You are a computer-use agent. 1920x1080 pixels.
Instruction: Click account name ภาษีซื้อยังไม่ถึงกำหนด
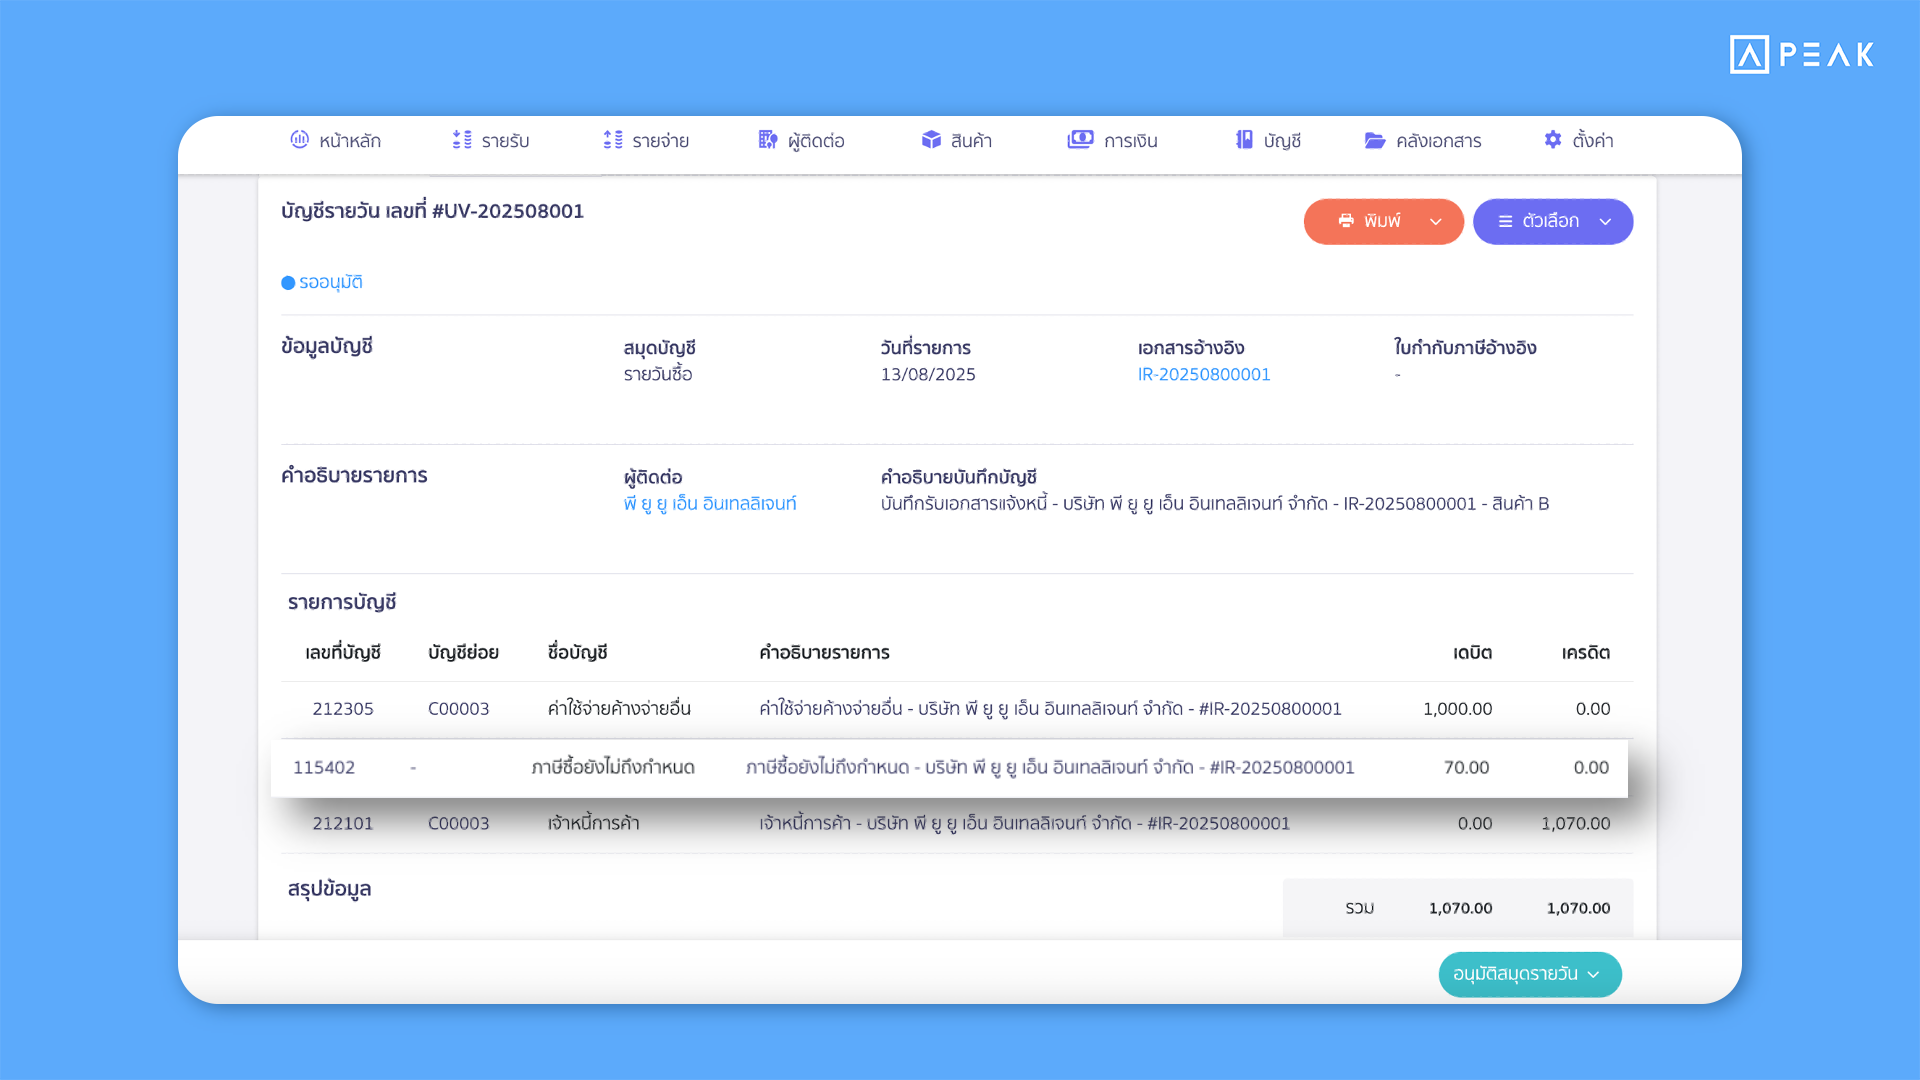pyautogui.click(x=613, y=768)
